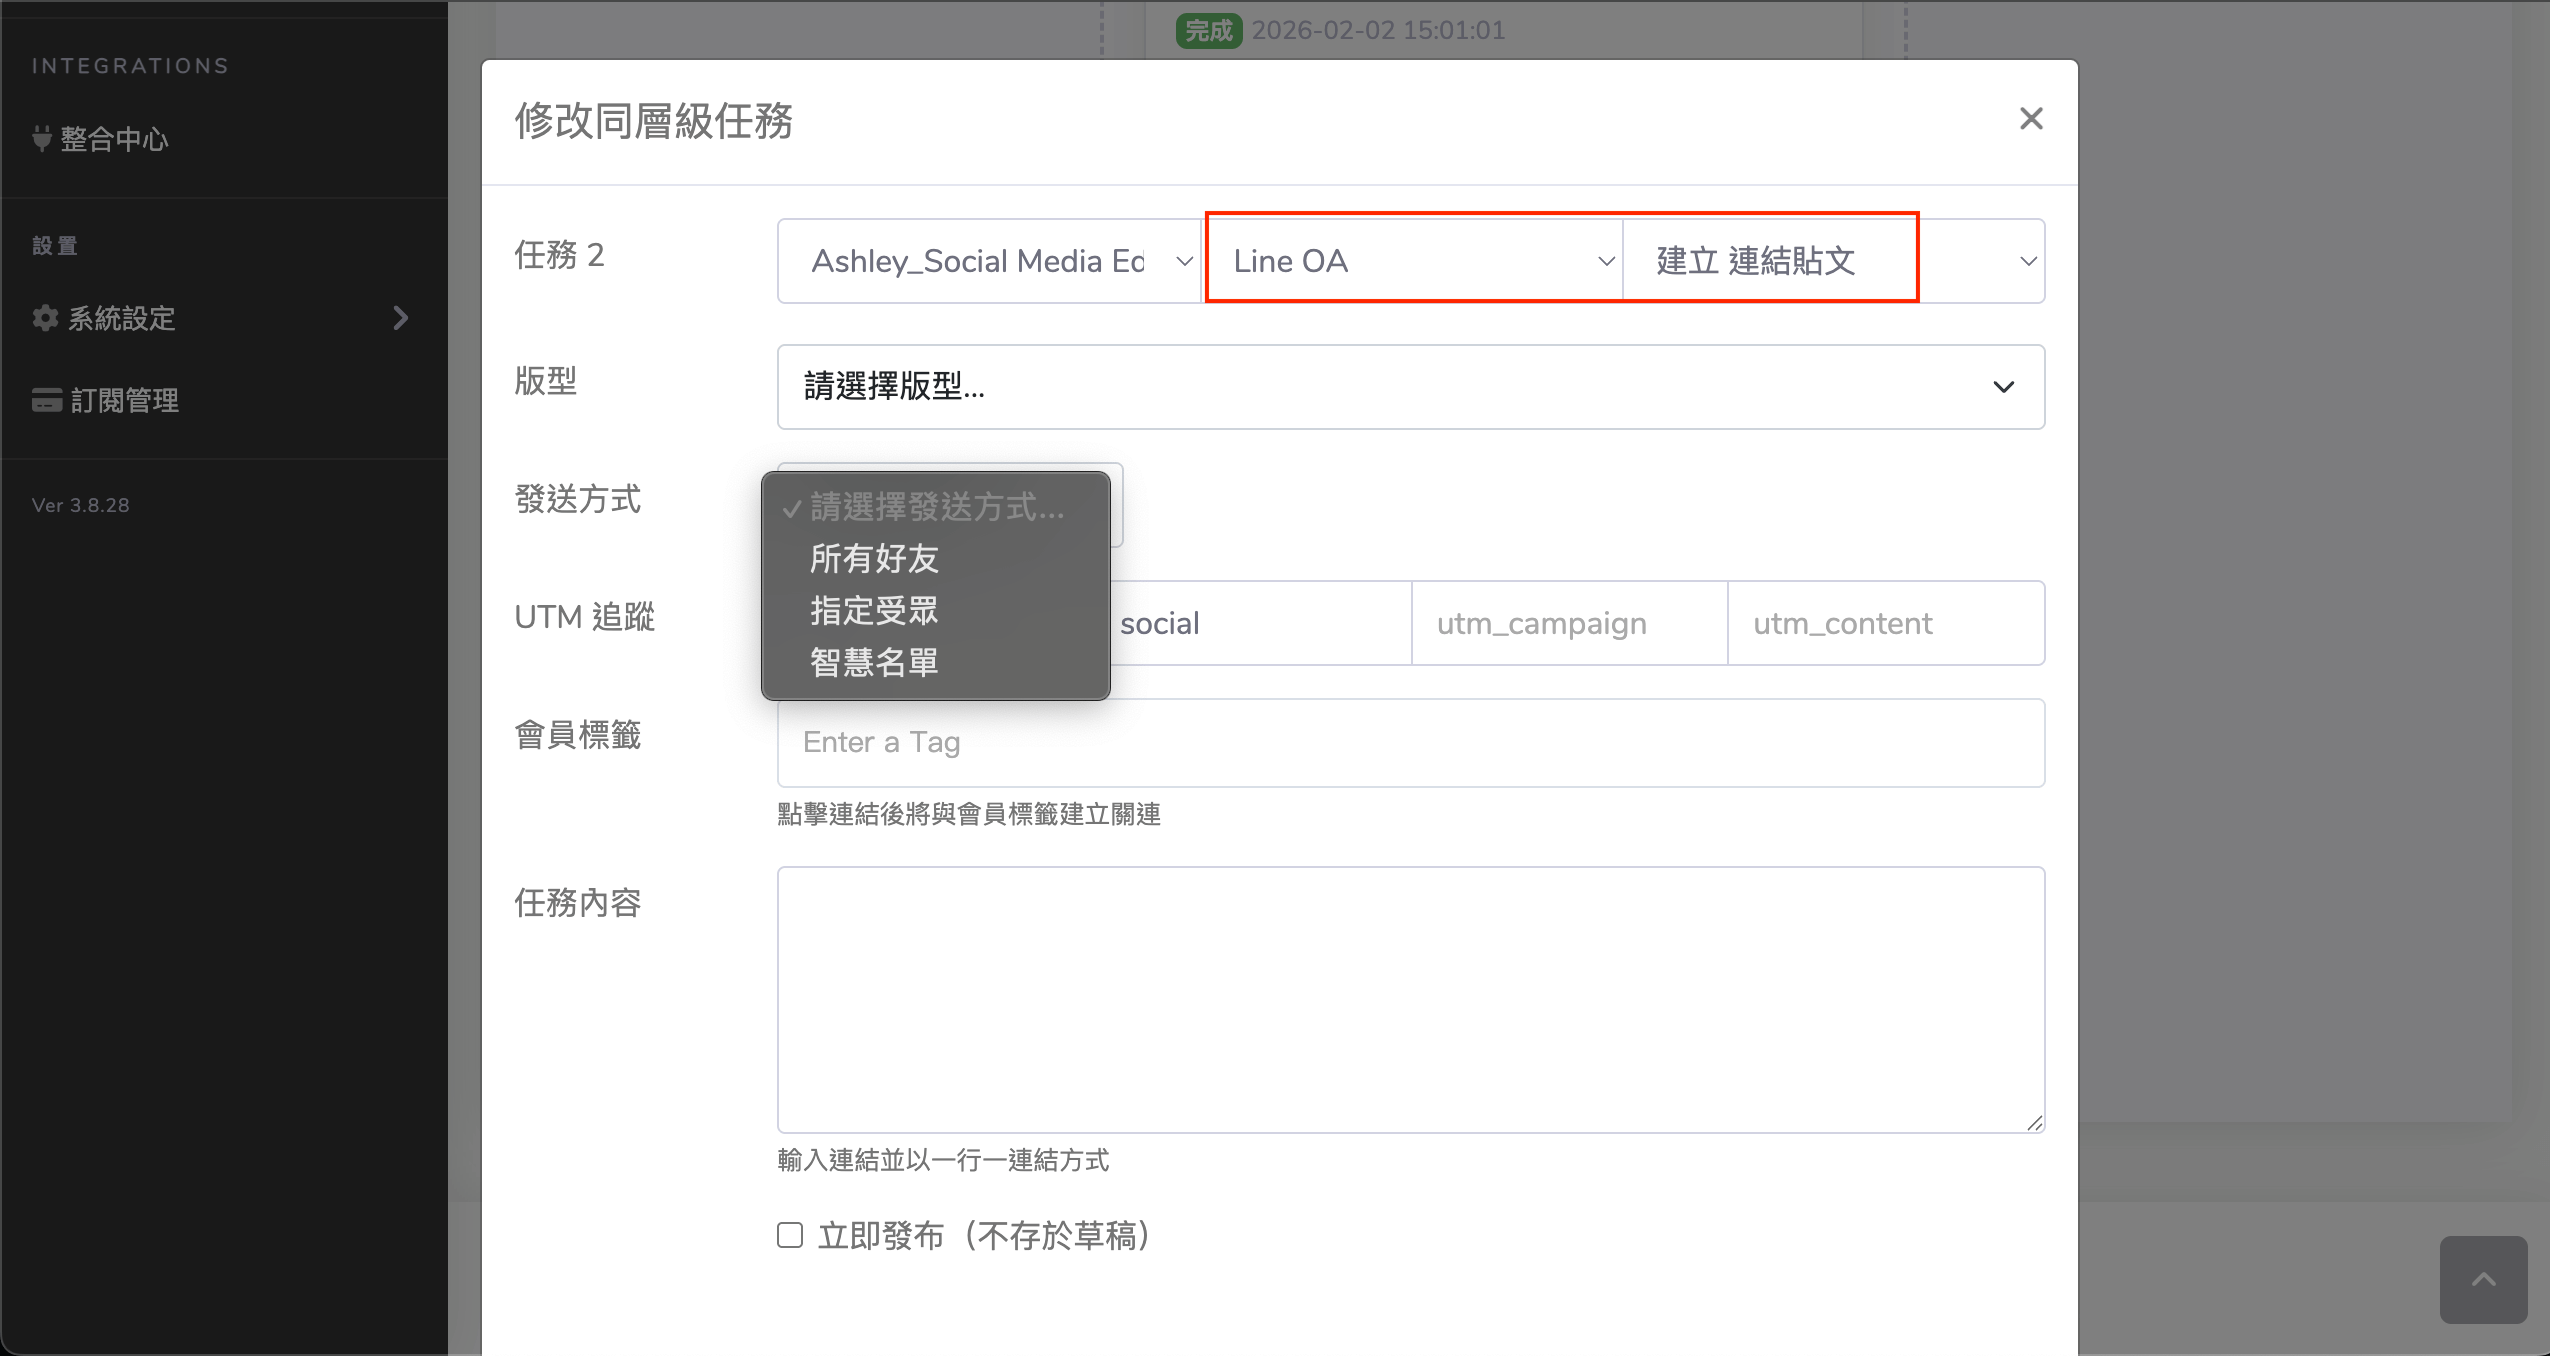This screenshot has width=2550, height=1356.
Task: Select 所有好友 from the send-method list
Action: click(x=874, y=559)
